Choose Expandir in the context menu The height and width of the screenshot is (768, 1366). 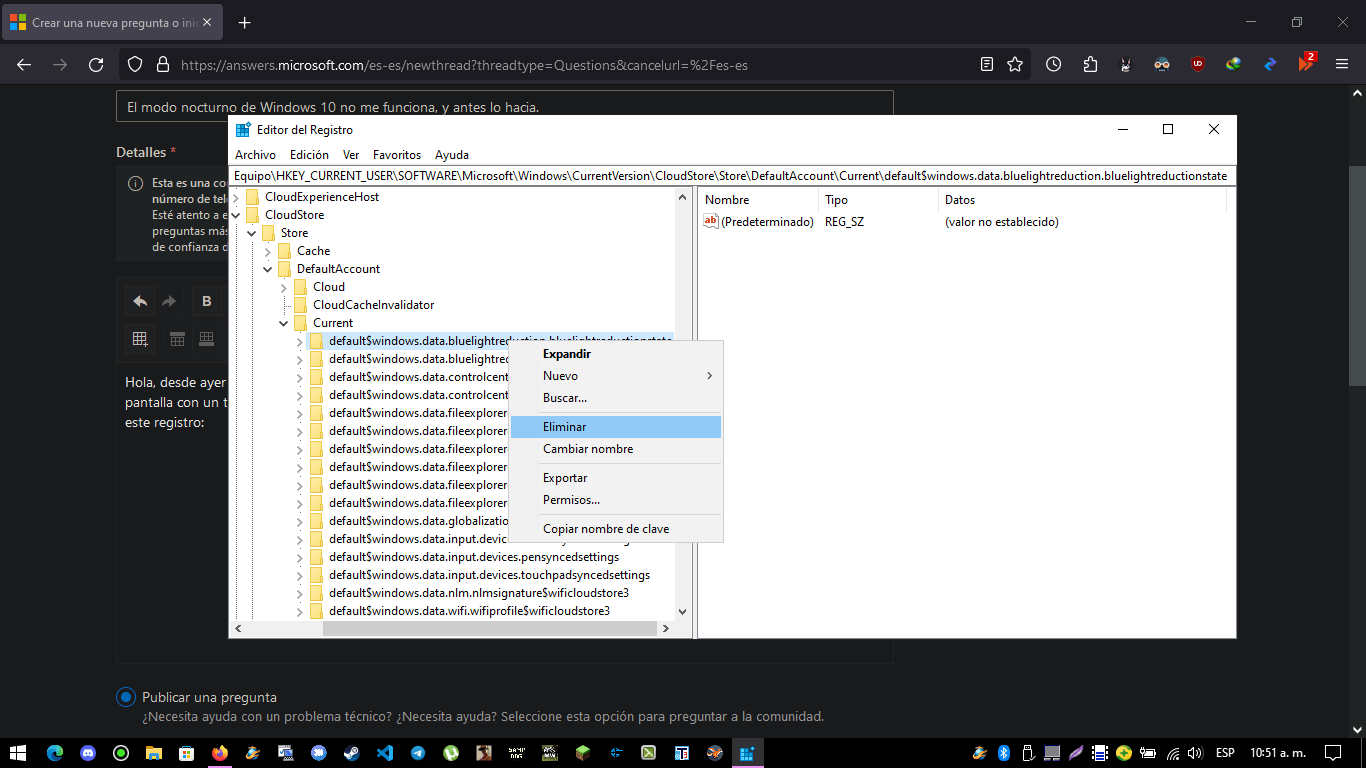pyautogui.click(x=616, y=354)
